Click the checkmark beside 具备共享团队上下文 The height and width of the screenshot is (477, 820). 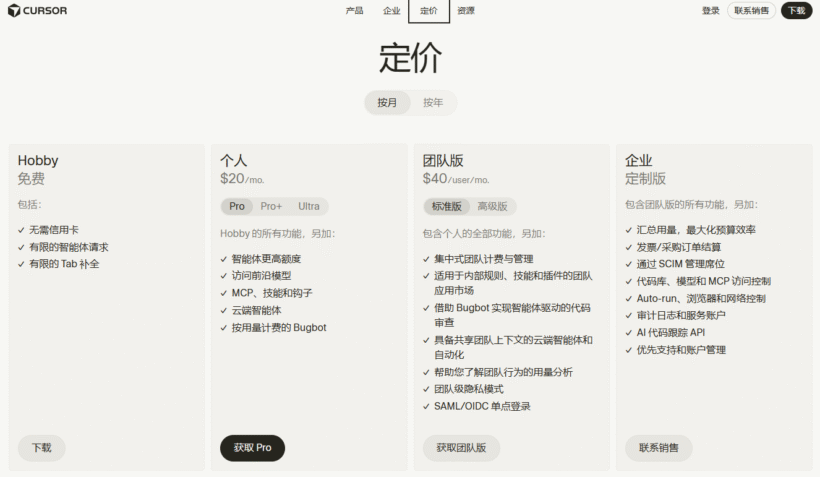(x=426, y=340)
